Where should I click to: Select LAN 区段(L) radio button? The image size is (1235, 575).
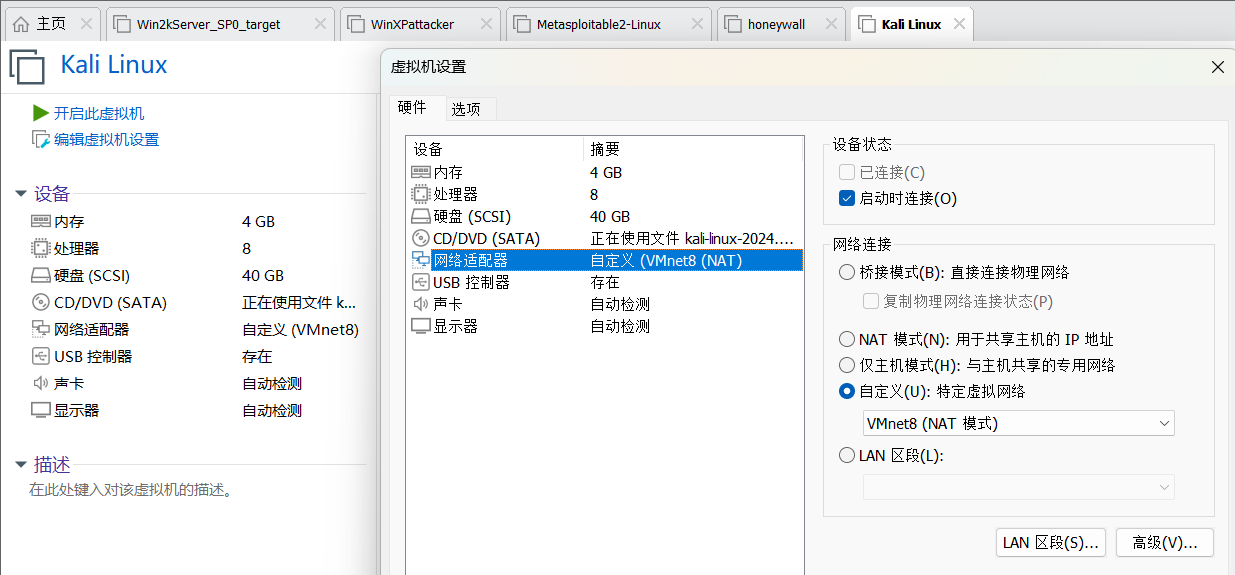(x=847, y=455)
